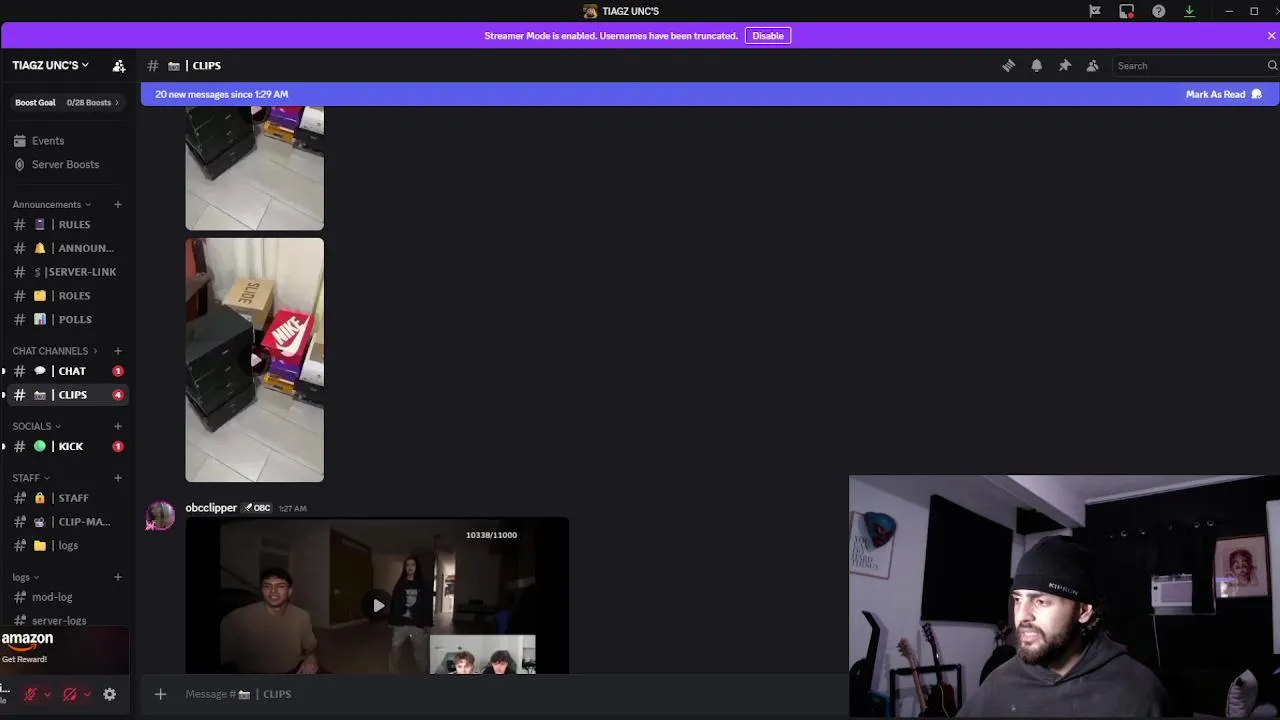Add channel to logs category
This screenshot has width=1280, height=720.
click(x=118, y=577)
